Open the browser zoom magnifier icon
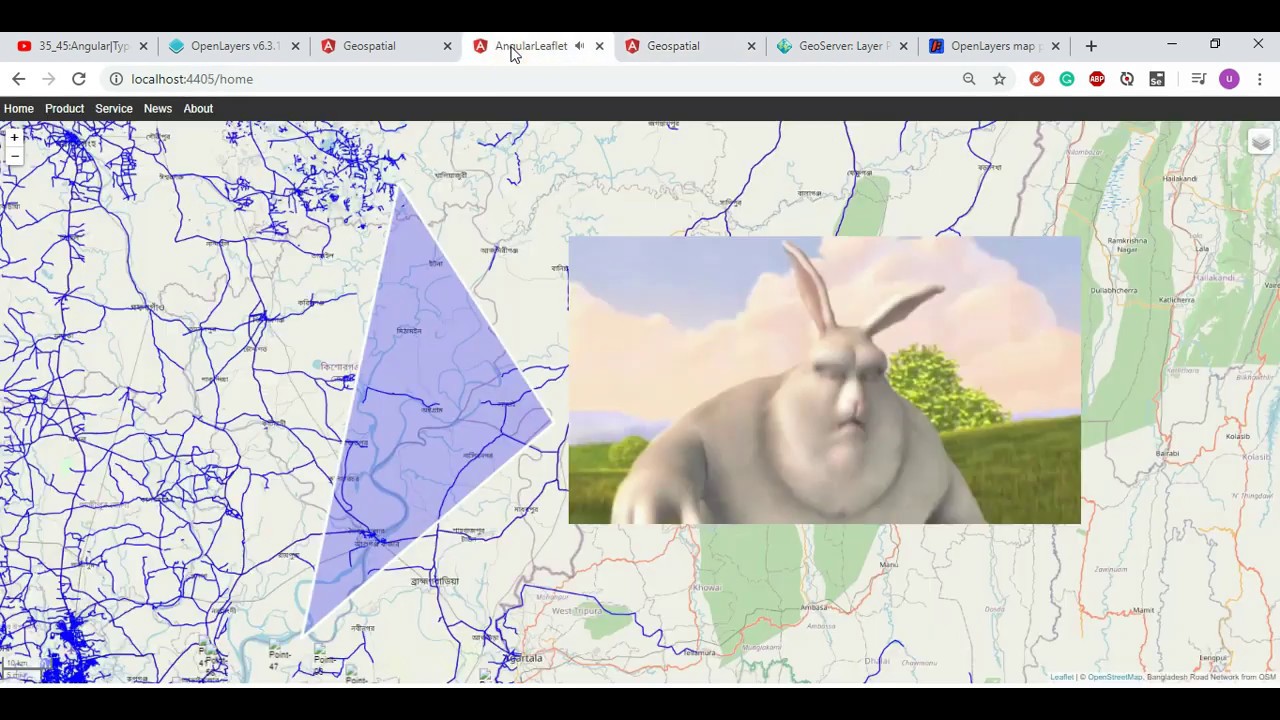This screenshot has width=1280, height=720. tap(969, 79)
